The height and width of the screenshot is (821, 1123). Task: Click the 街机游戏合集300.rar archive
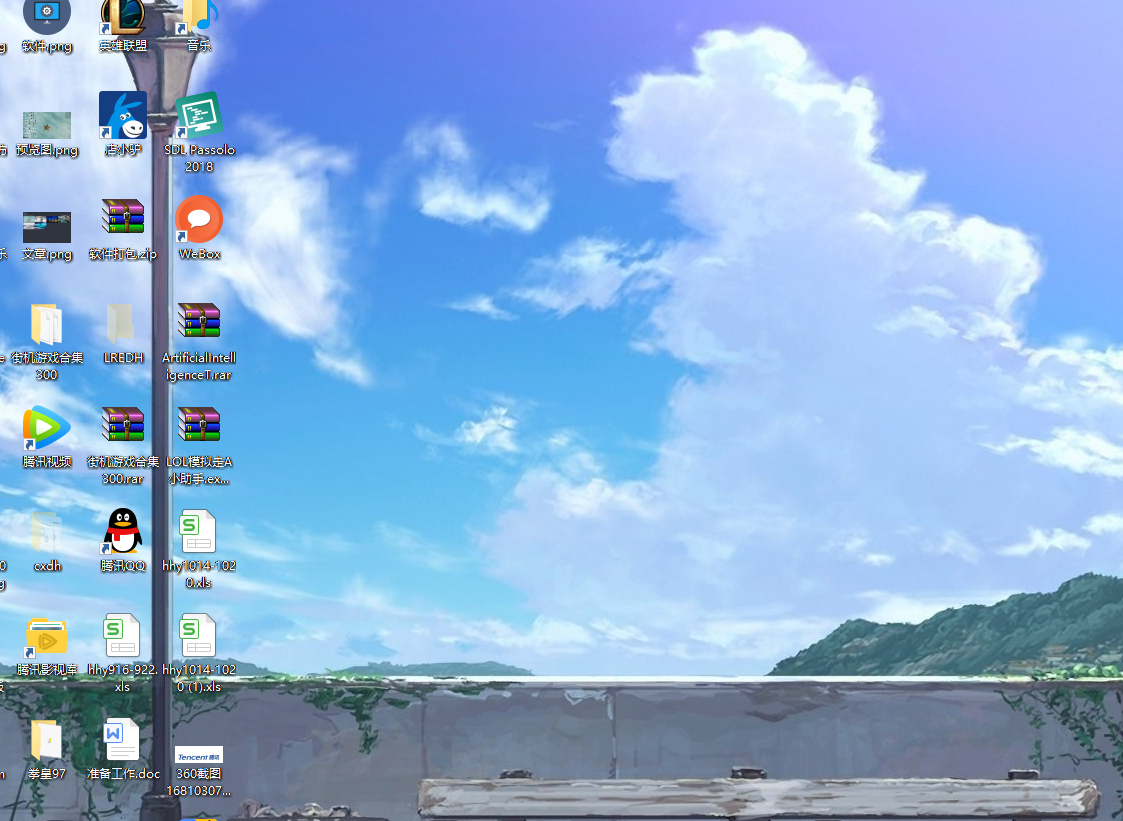click(123, 425)
